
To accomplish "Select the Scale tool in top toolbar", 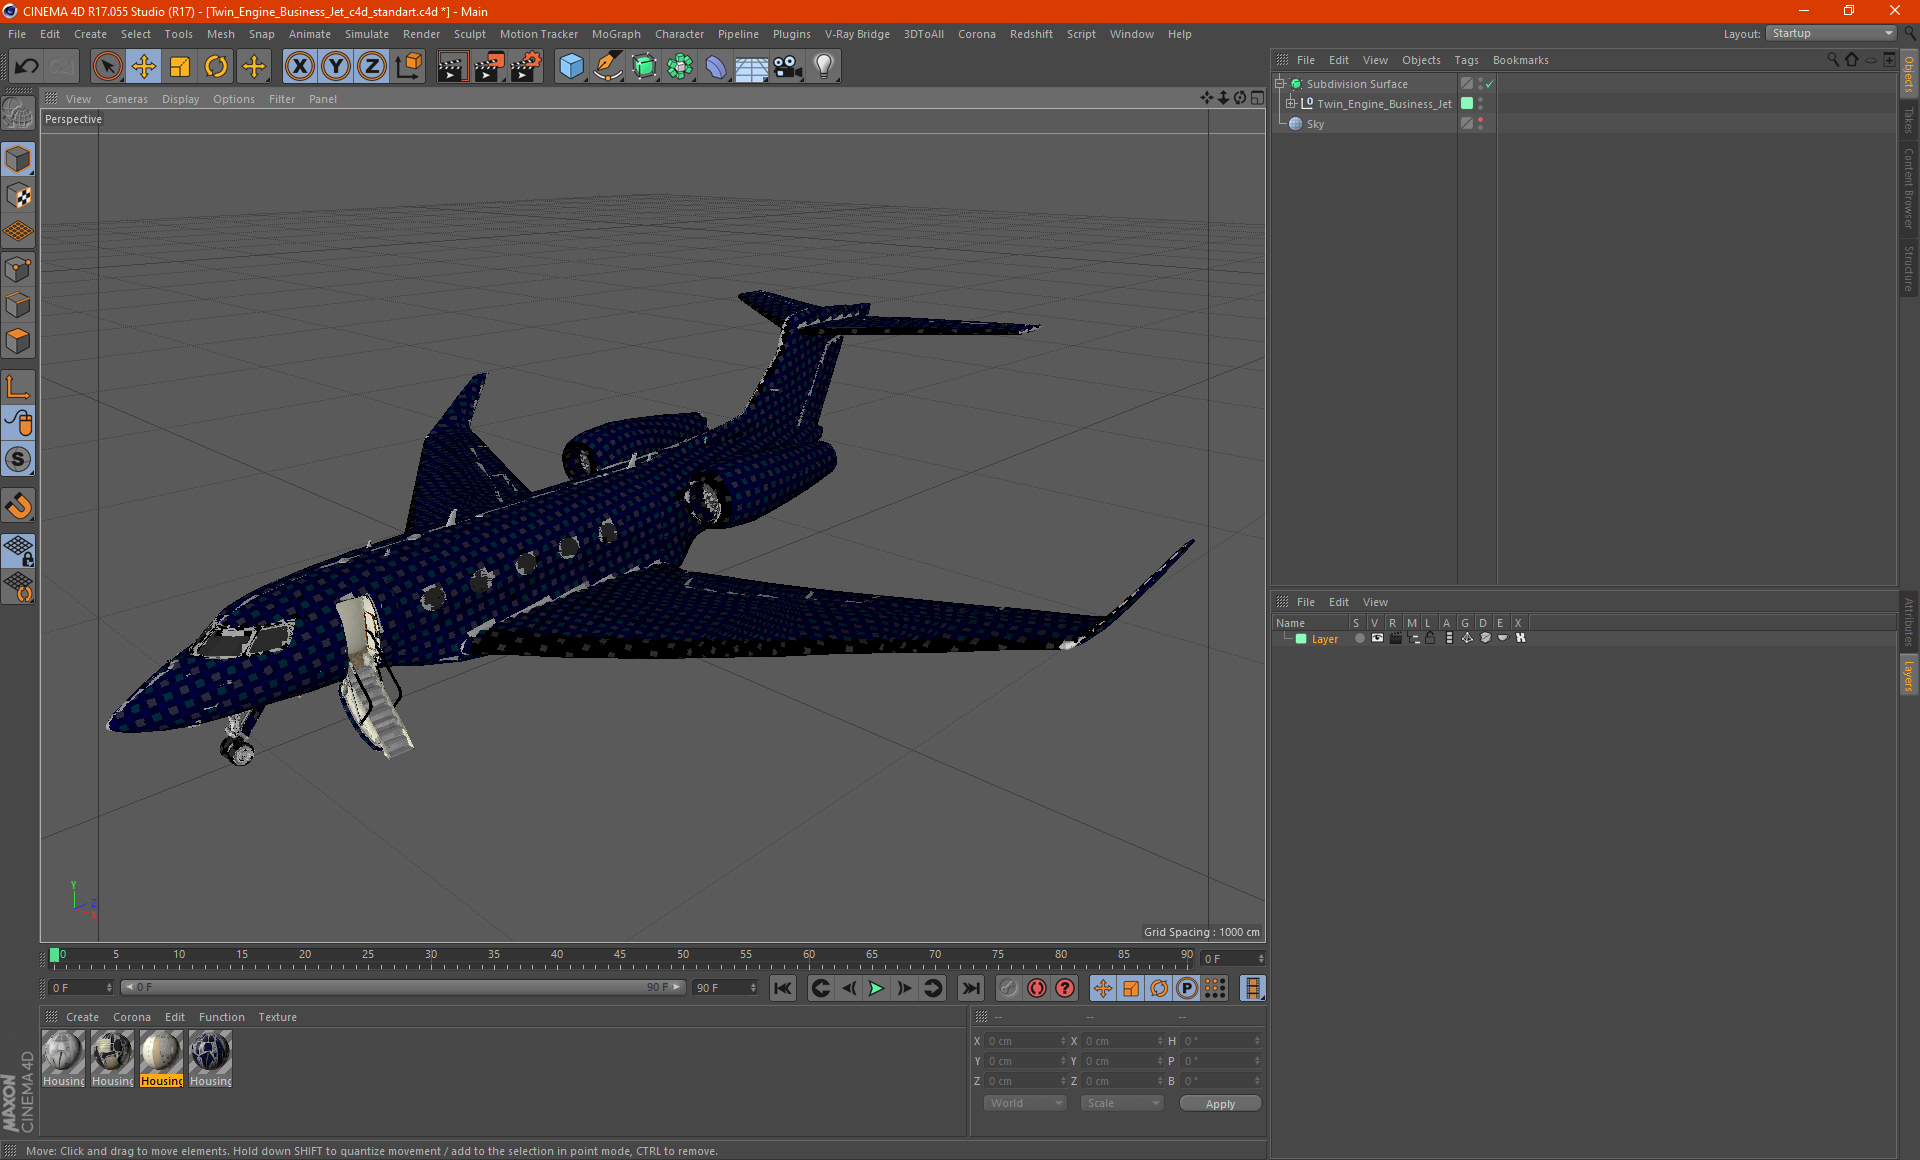I will [x=180, y=67].
